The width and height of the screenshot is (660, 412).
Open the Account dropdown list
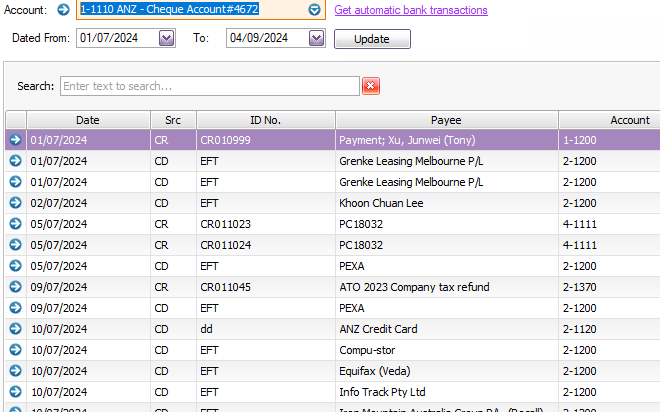314,10
